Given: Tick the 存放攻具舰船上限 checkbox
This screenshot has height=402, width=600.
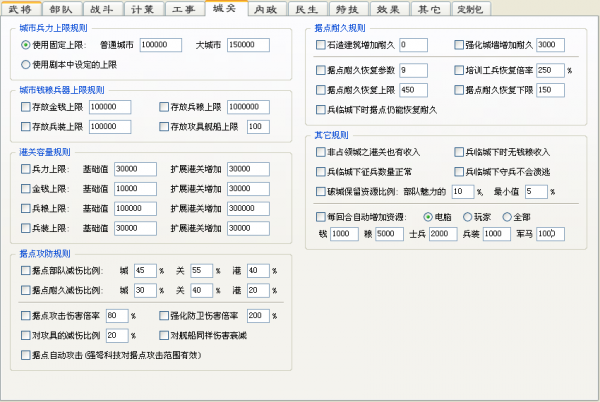Looking at the screenshot, I should pyautogui.click(x=164, y=127).
